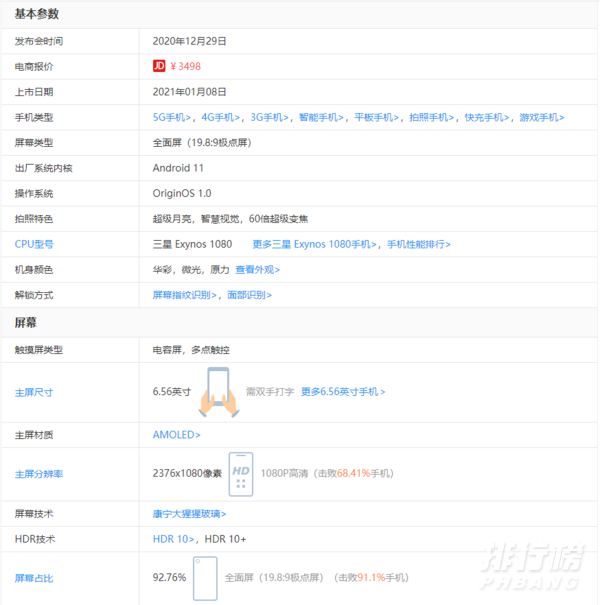
Task: Click the 手机类型 row label
Action: point(34,118)
